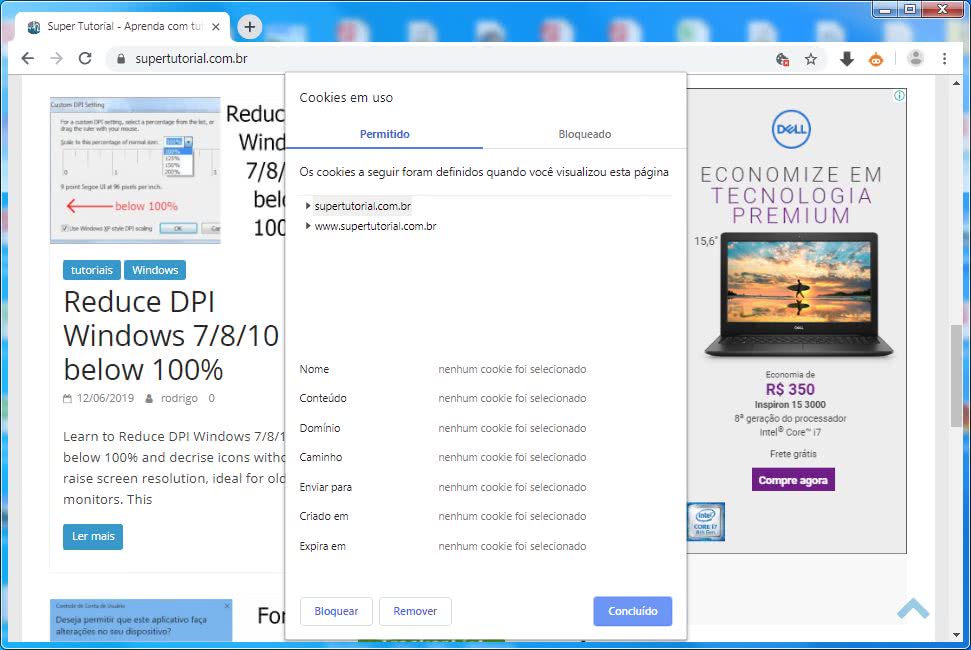Click the scroll-to-top arrow on the page

coord(913,609)
